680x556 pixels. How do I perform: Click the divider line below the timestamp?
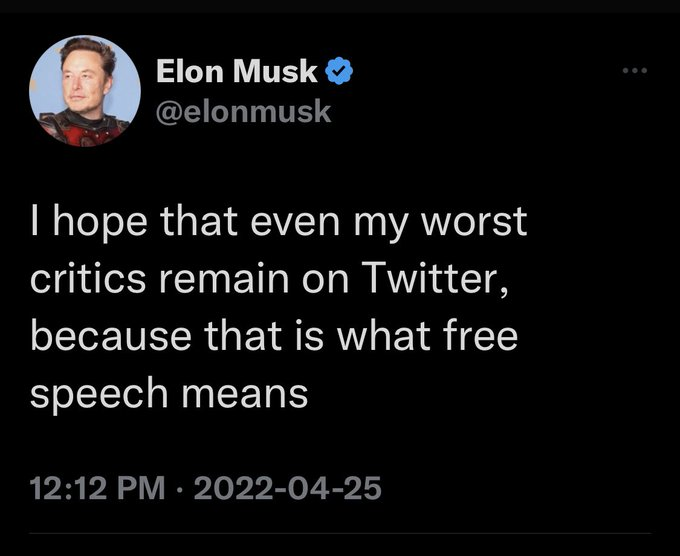[340, 533]
